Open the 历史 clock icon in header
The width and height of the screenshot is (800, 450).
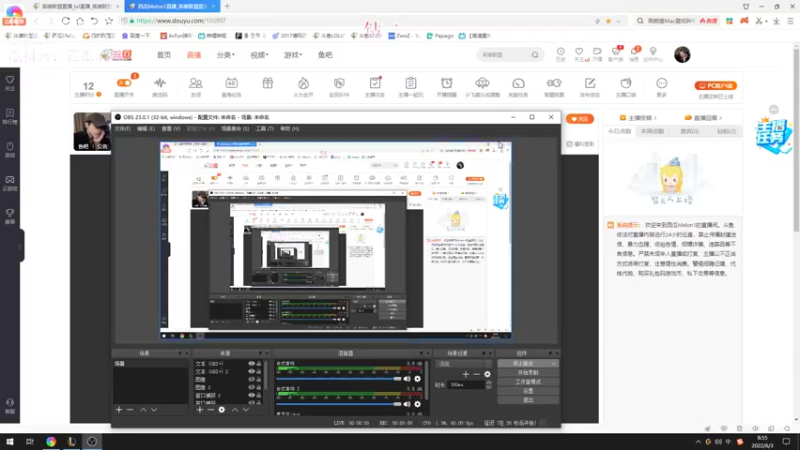(x=560, y=52)
